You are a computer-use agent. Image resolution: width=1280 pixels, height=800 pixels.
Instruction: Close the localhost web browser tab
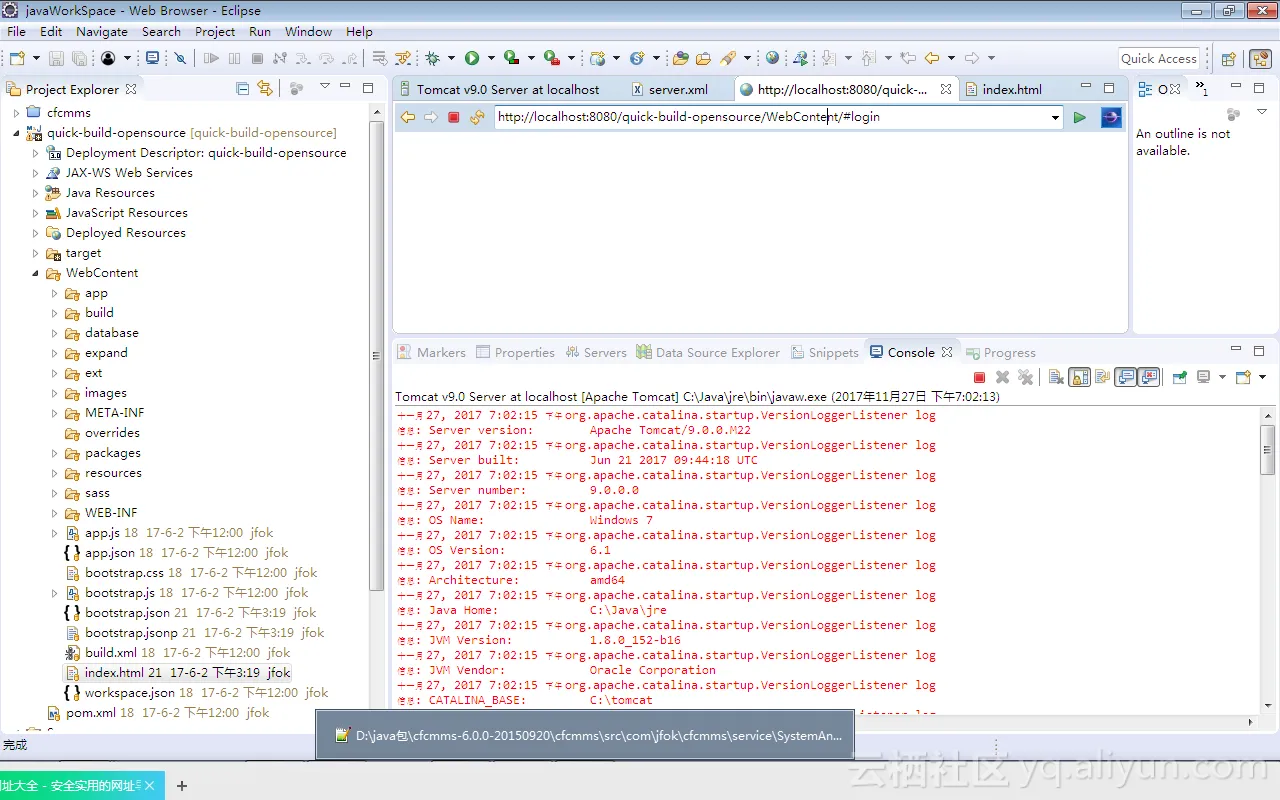pyautogui.click(x=946, y=89)
